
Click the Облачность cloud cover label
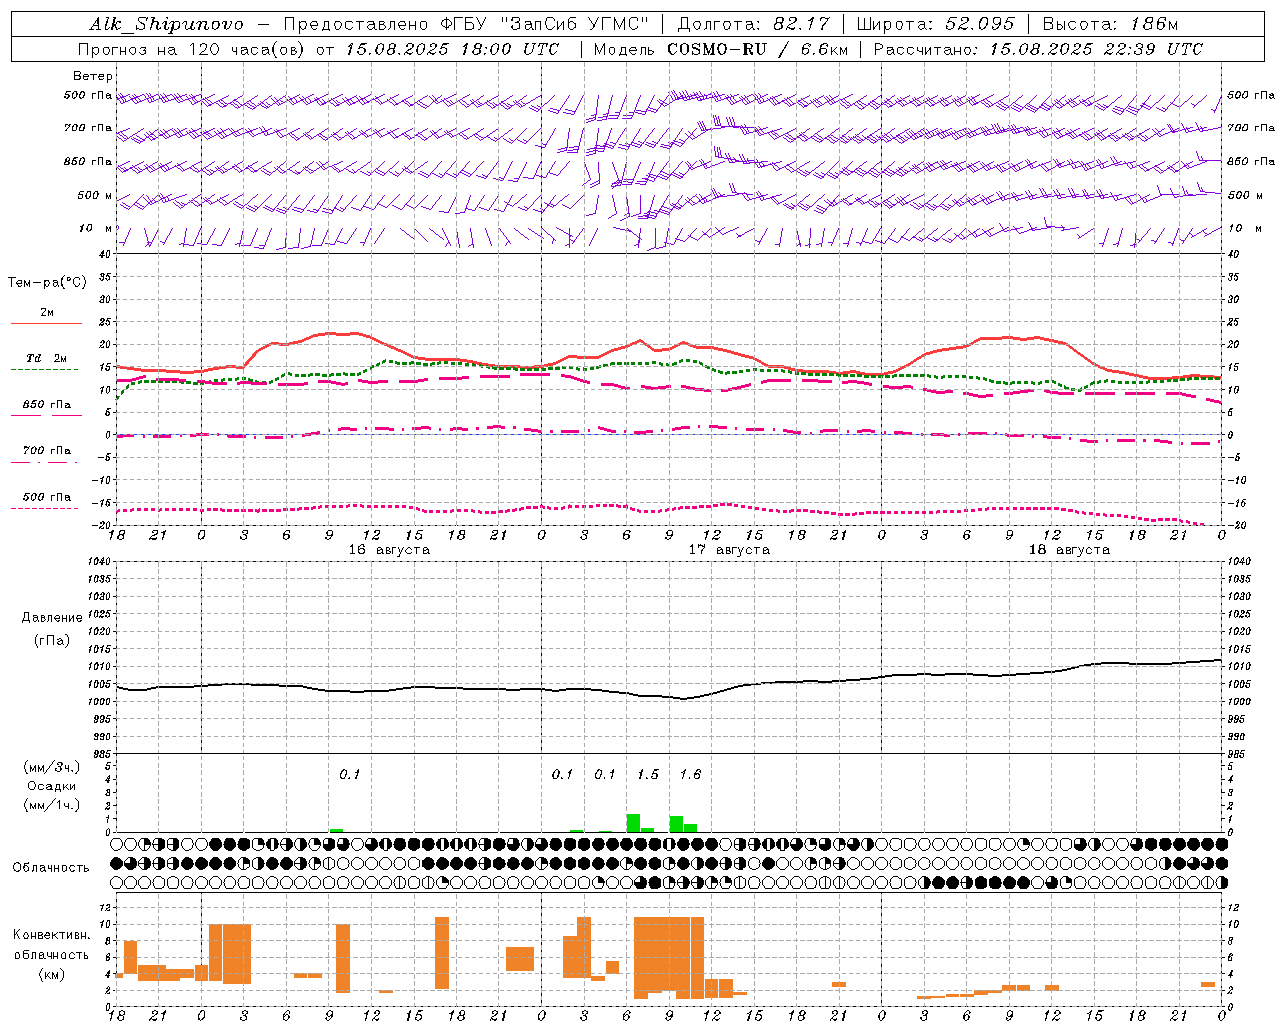point(51,867)
